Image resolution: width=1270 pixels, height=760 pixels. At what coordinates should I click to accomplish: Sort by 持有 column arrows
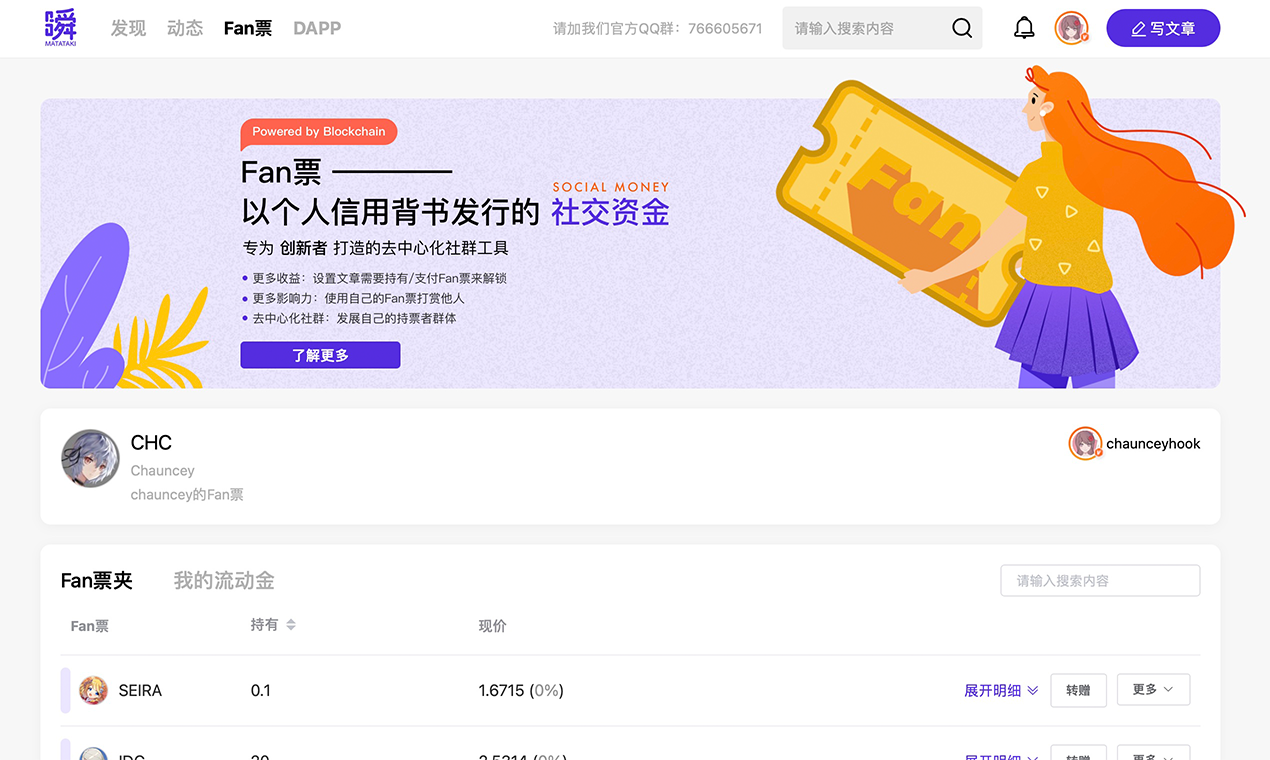pos(291,625)
